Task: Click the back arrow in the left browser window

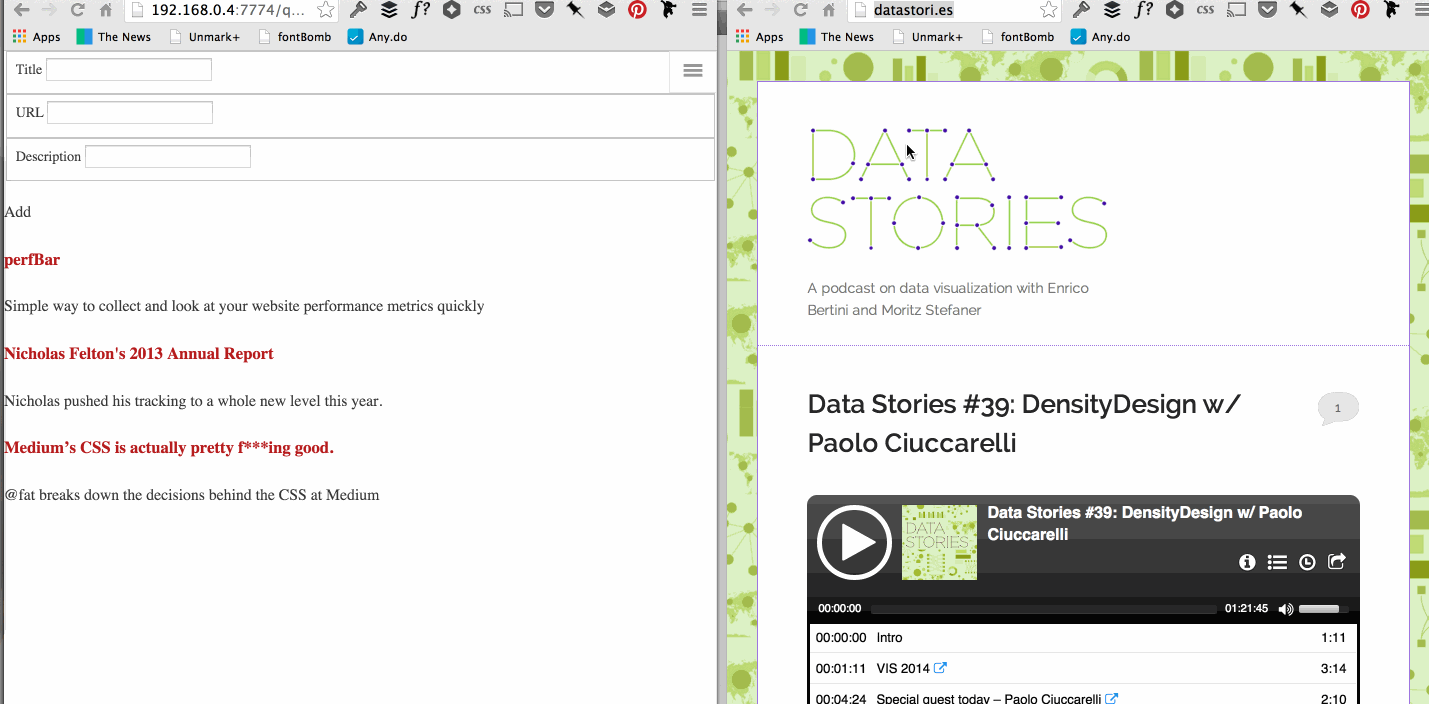Action: point(21,11)
